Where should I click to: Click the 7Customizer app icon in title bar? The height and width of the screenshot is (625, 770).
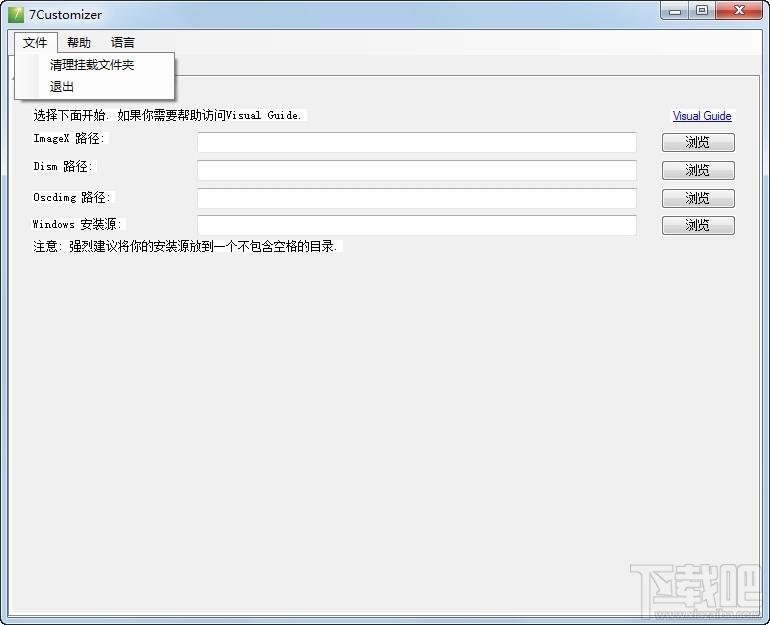tap(16, 14)
